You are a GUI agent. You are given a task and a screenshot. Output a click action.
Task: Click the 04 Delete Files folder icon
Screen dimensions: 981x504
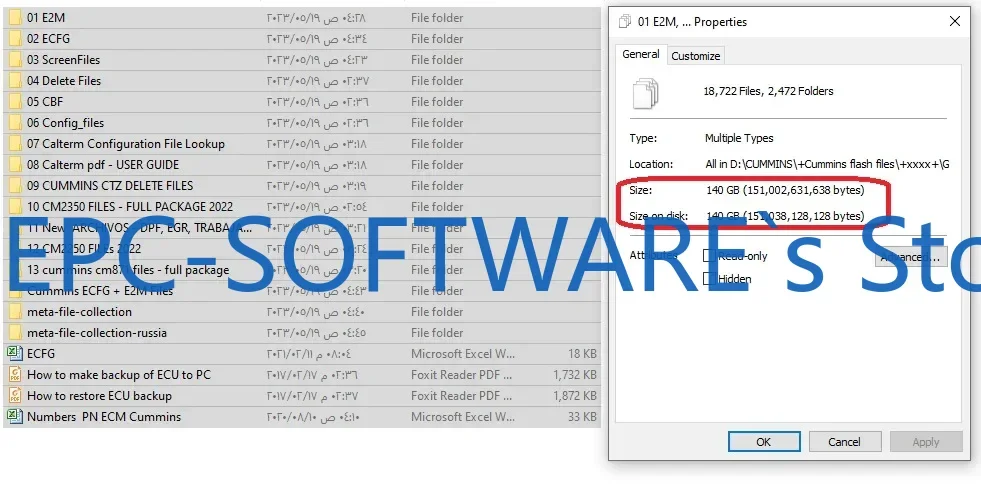pyautogui.click(x=15, y=81)
